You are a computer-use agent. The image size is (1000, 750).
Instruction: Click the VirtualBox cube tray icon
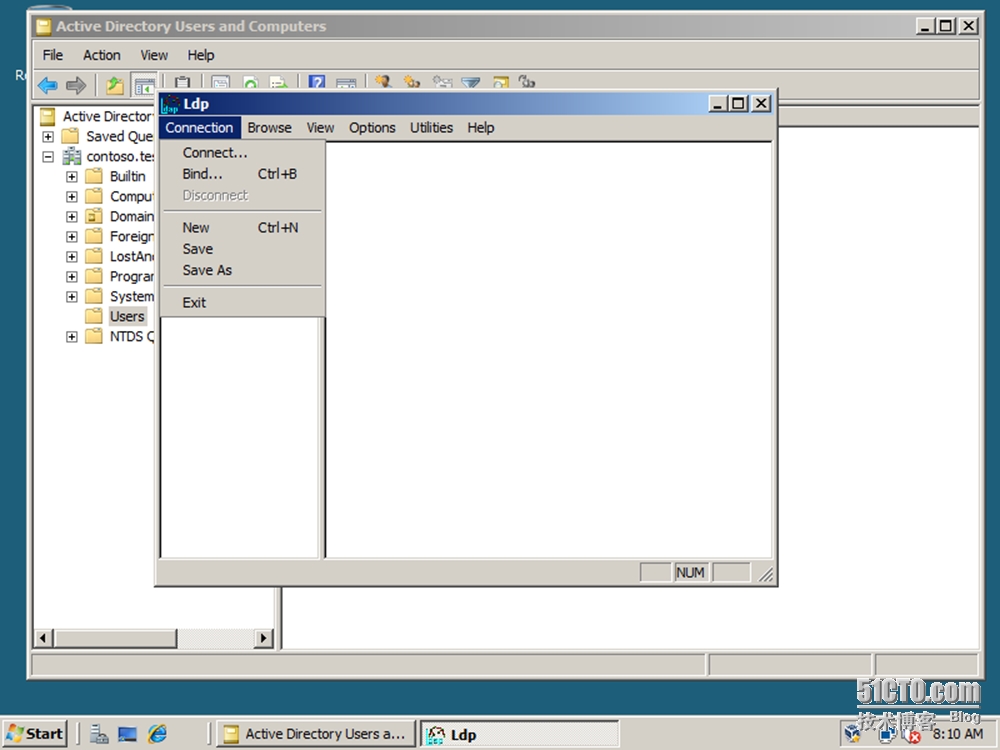(852, 733)
